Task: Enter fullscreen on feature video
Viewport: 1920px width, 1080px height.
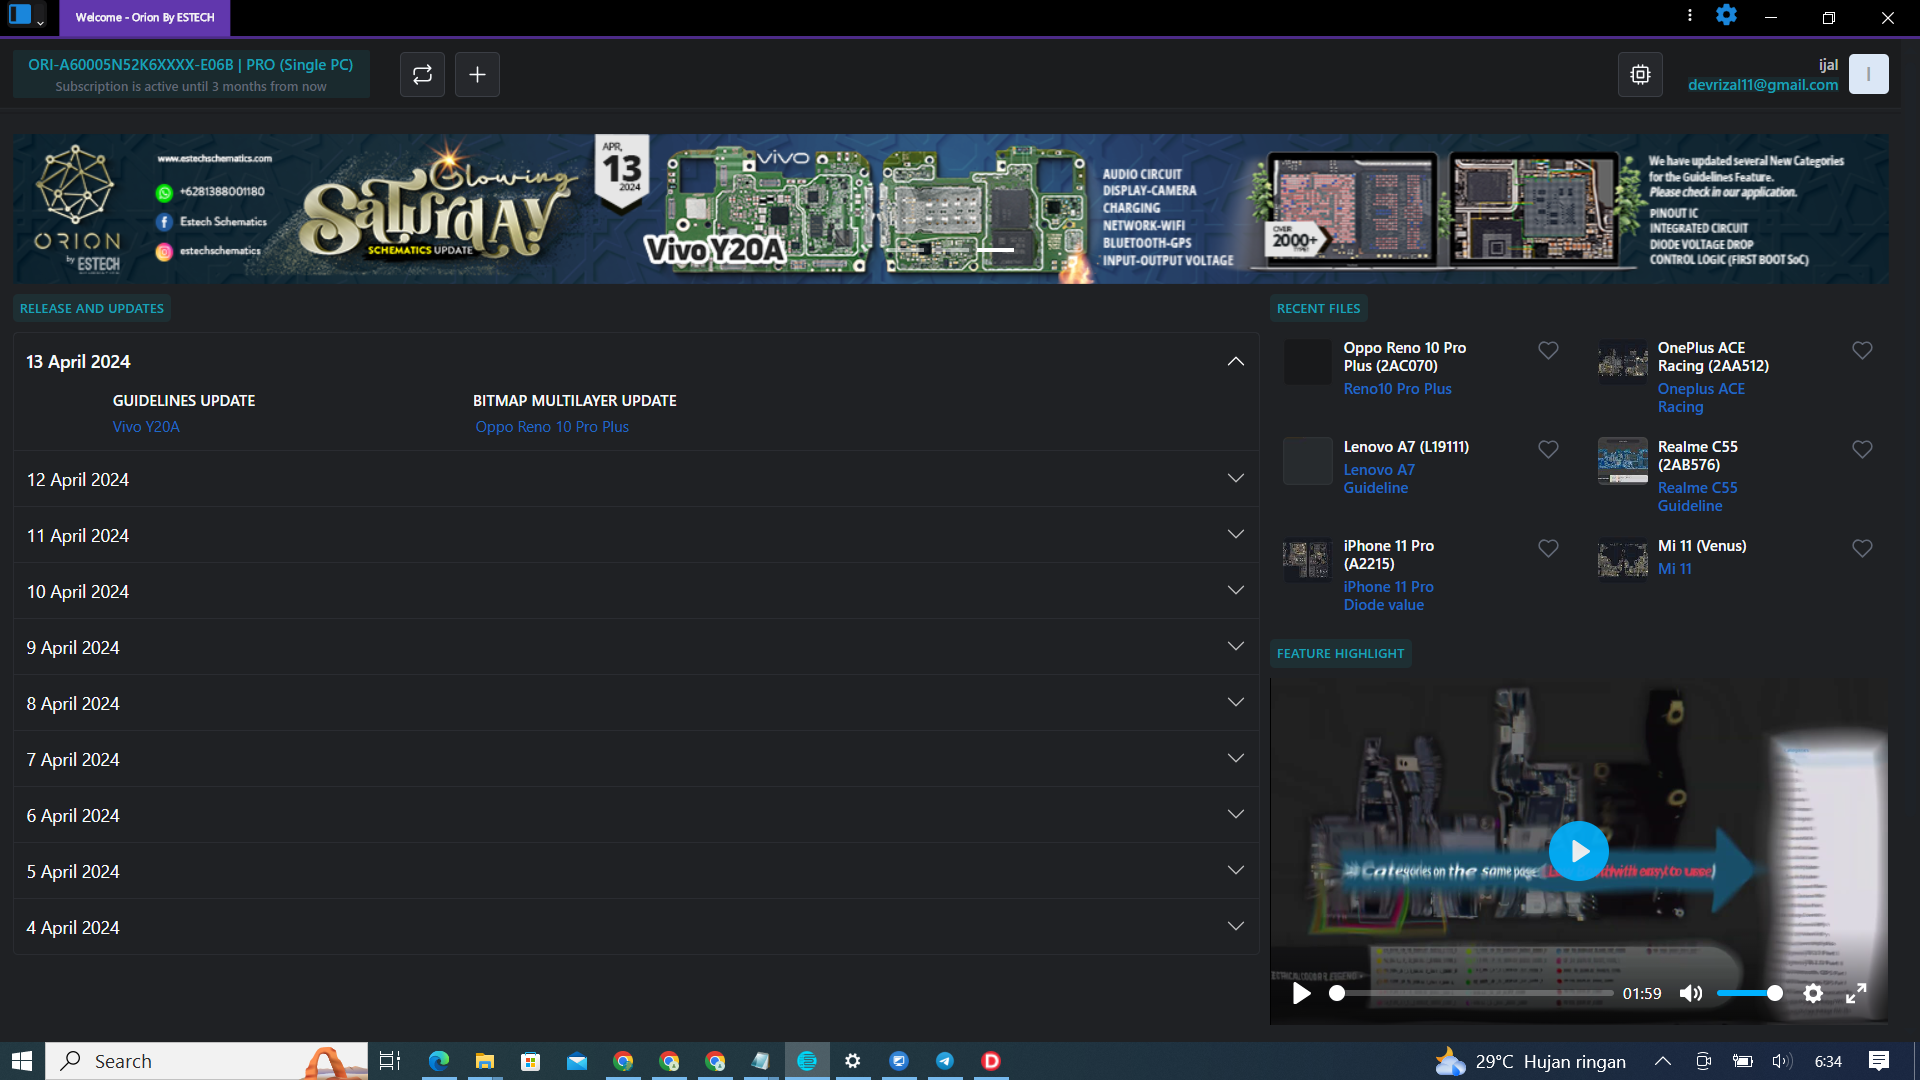Action: (1856, 993)
